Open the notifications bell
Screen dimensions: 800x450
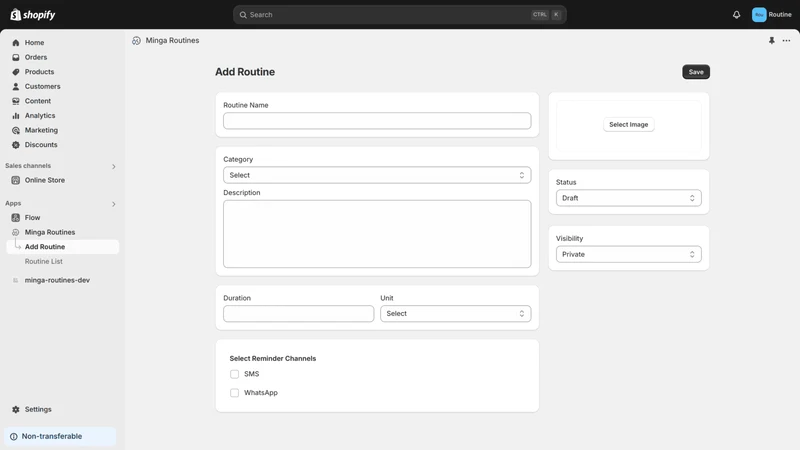pyautogui.click(x=736, y=15)
